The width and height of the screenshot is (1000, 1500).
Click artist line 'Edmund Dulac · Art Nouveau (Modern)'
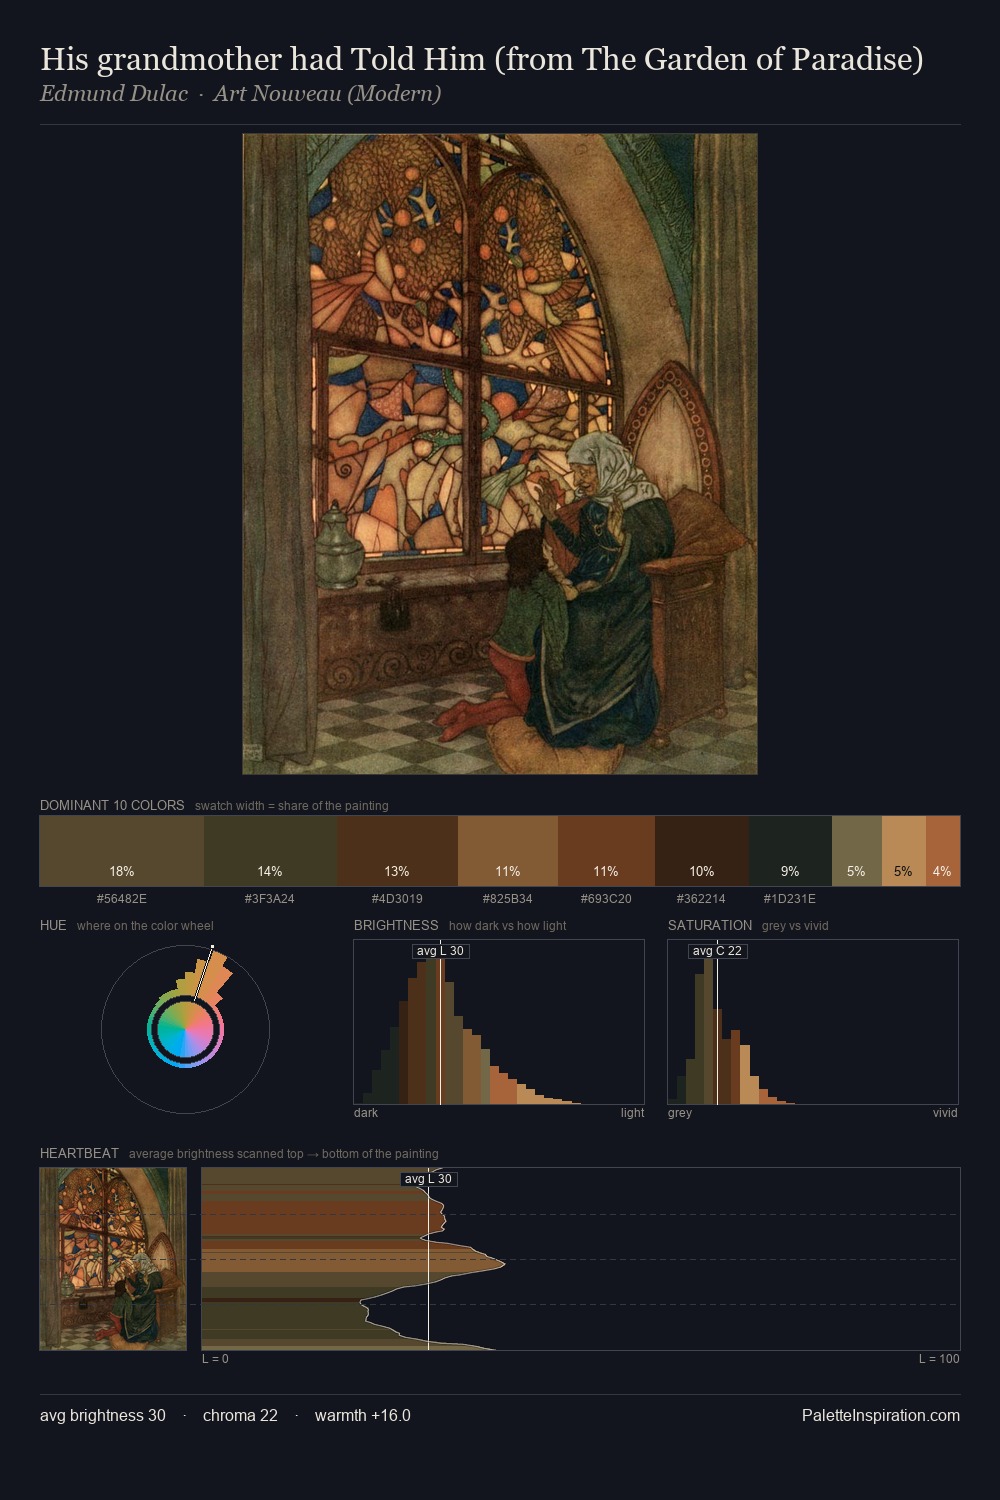click(x=240, y=94)
